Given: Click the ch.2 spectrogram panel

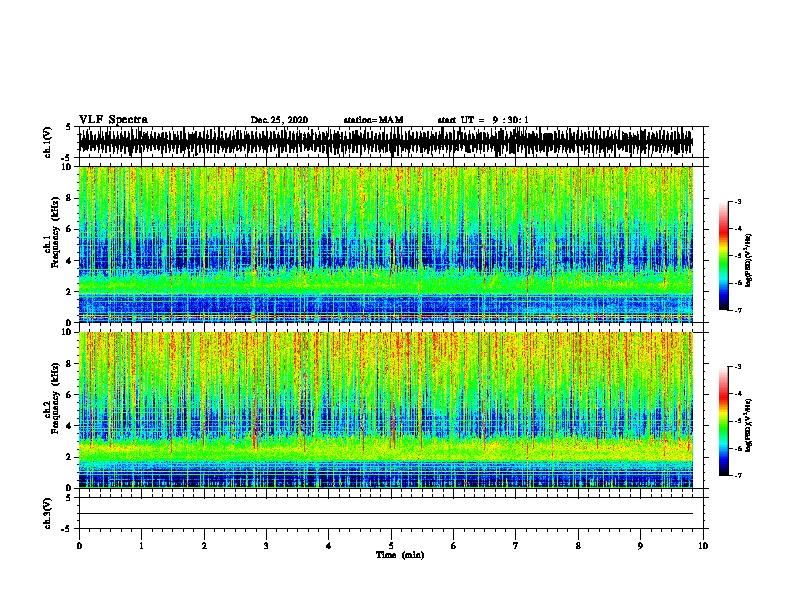Looking at the screenshot, I should click(386, 410).
